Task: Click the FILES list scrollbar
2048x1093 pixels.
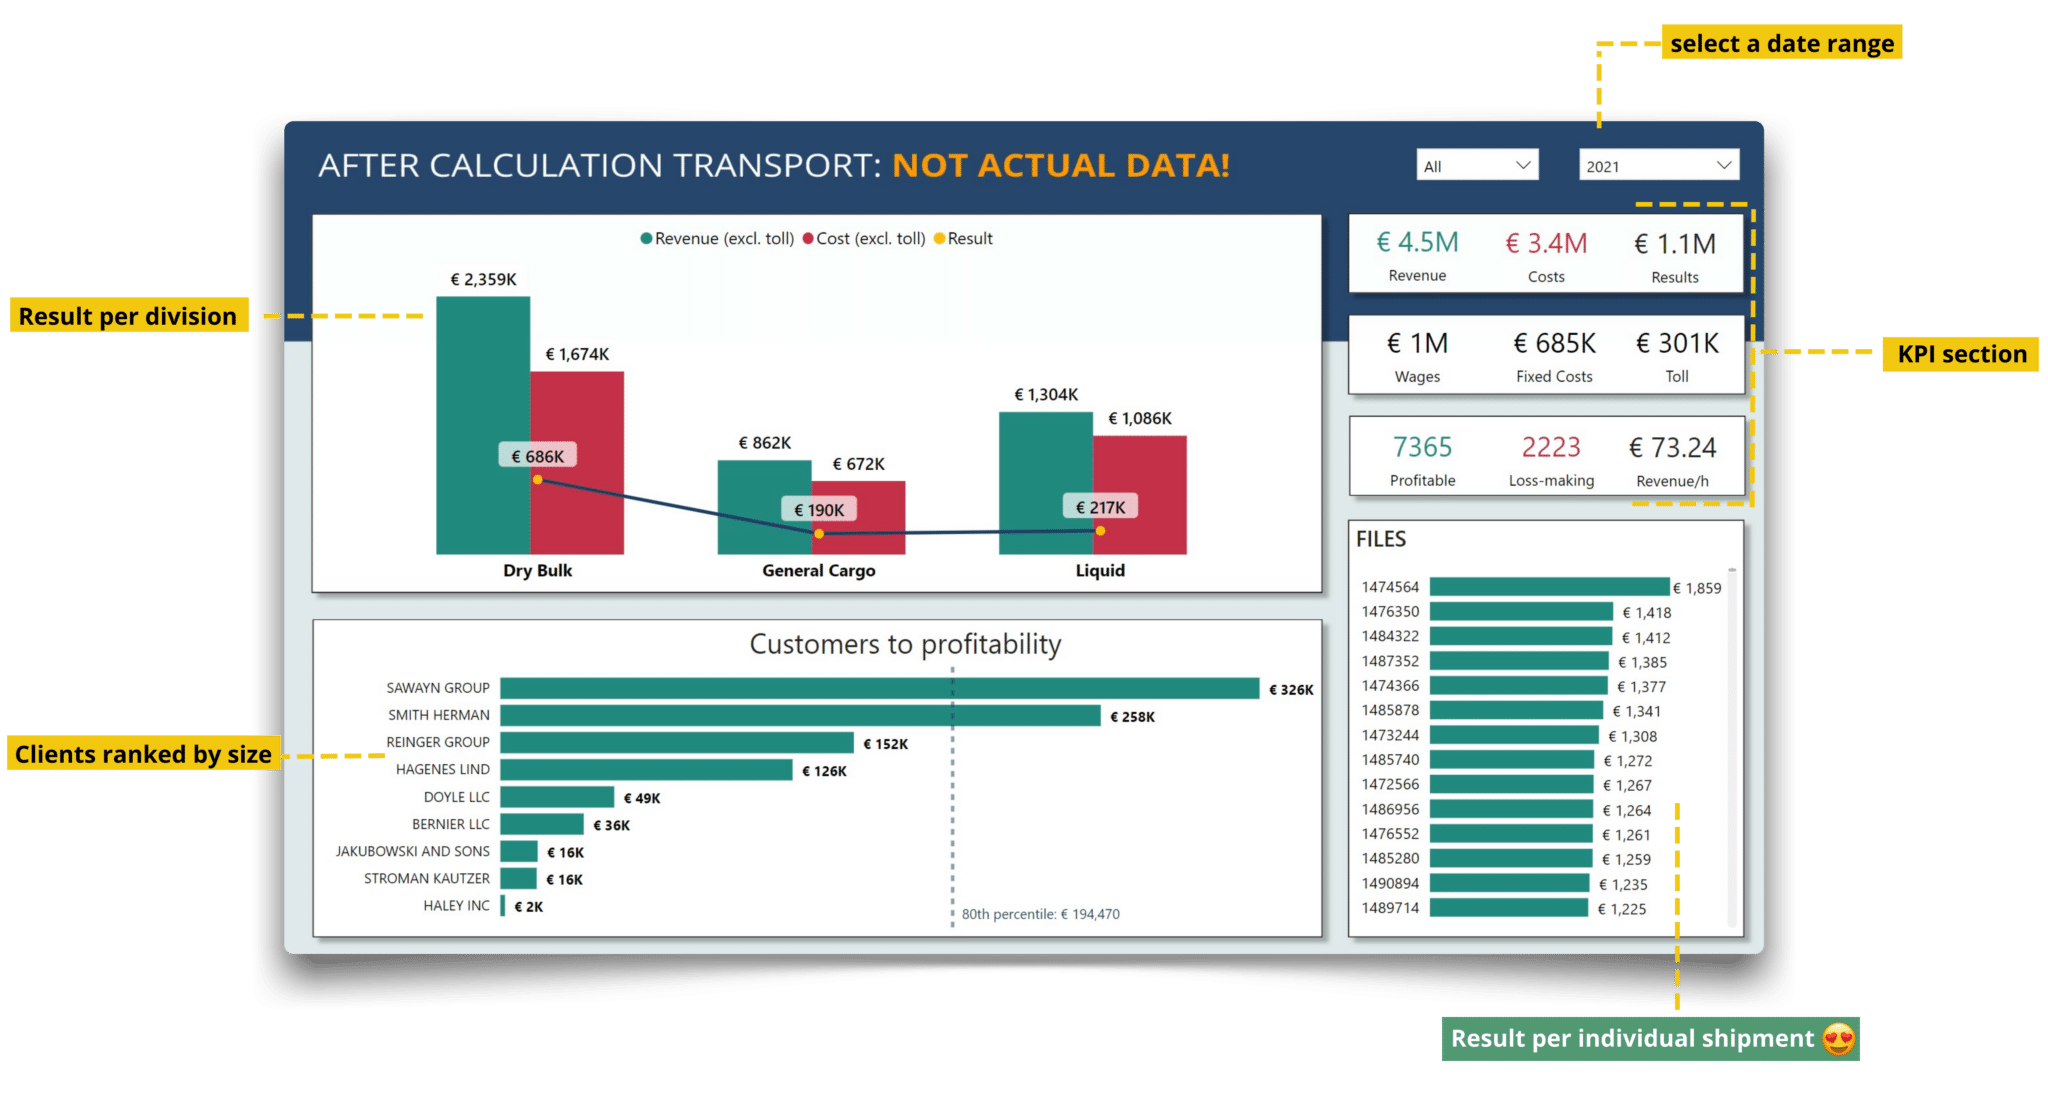Action: click(1732, 747)
